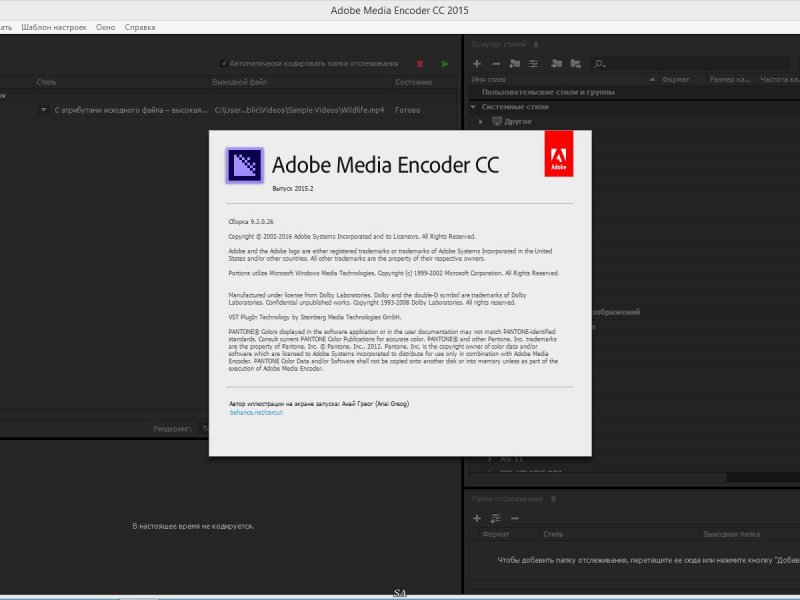Click the remove watch folder minus icon
The height and width of the screenshot is (600, 800).
[x=515, y=518]
